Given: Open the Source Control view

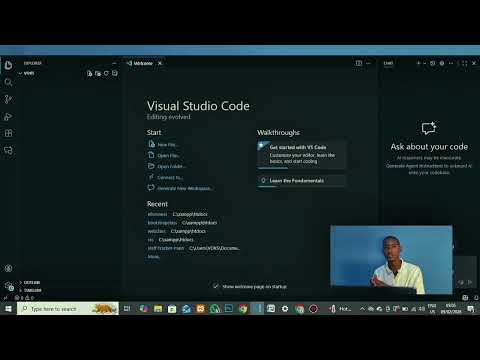Looking at the screenshot, I should click(8, 99).
